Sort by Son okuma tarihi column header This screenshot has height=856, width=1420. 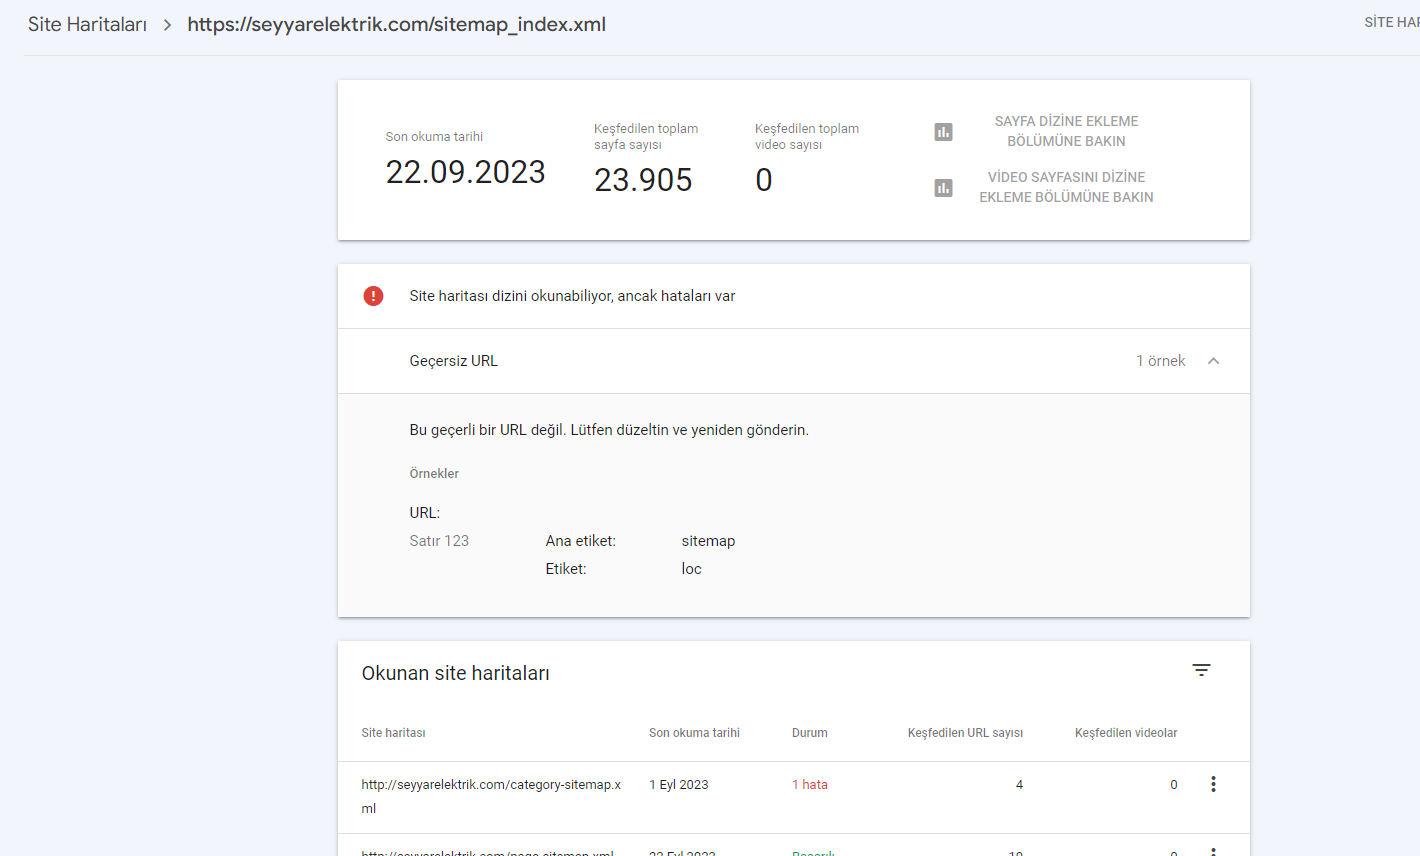pos(694,733)
